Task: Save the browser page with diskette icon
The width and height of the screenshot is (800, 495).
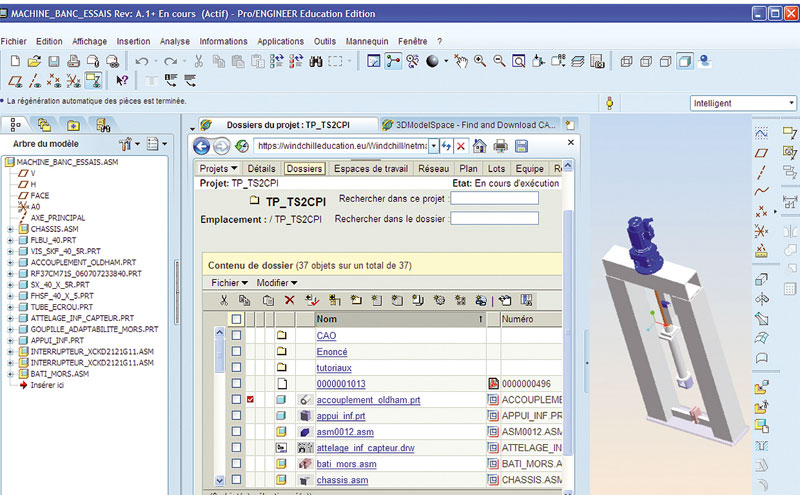Action: (x=521, y=146)
